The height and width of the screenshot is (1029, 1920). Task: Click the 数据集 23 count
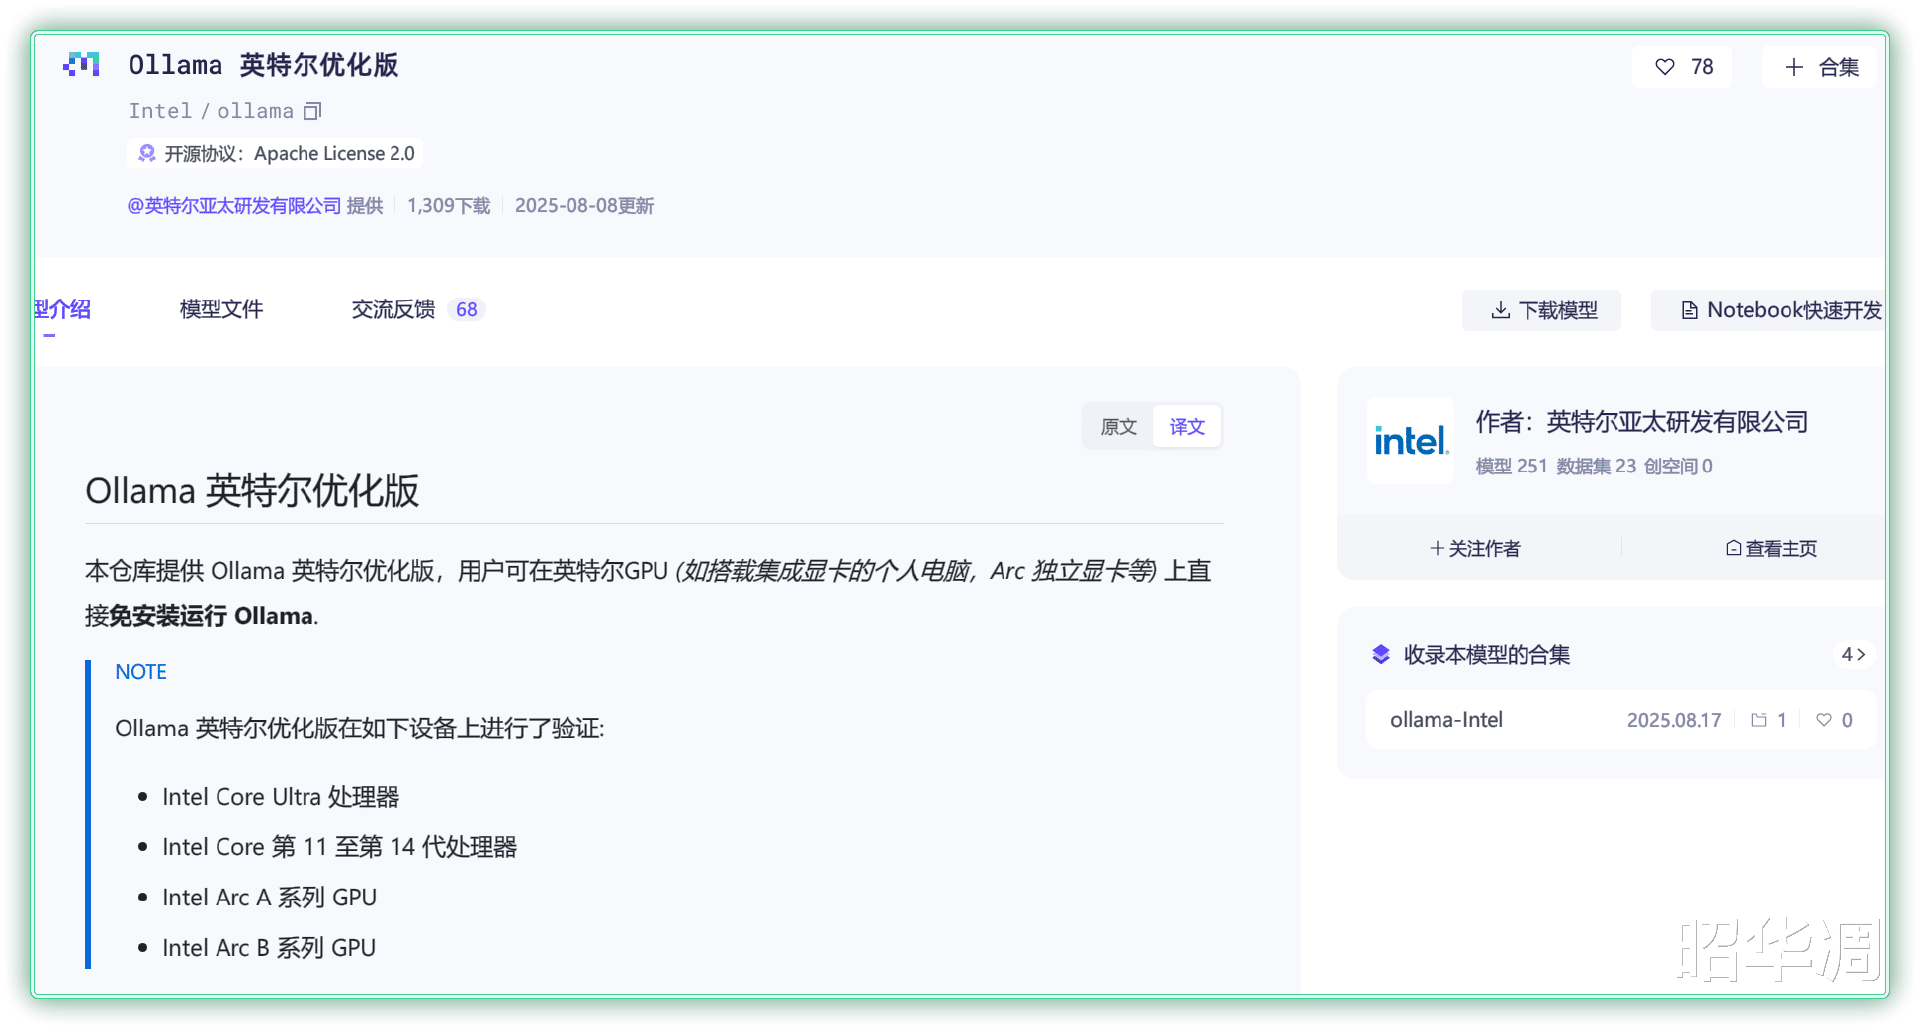point(1596,466)
